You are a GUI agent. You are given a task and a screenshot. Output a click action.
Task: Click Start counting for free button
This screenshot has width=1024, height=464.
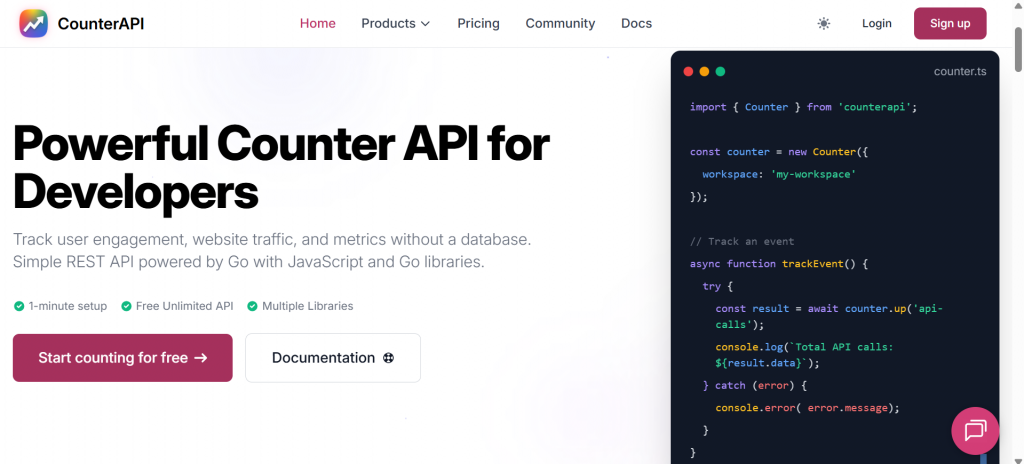pos(123,357)
